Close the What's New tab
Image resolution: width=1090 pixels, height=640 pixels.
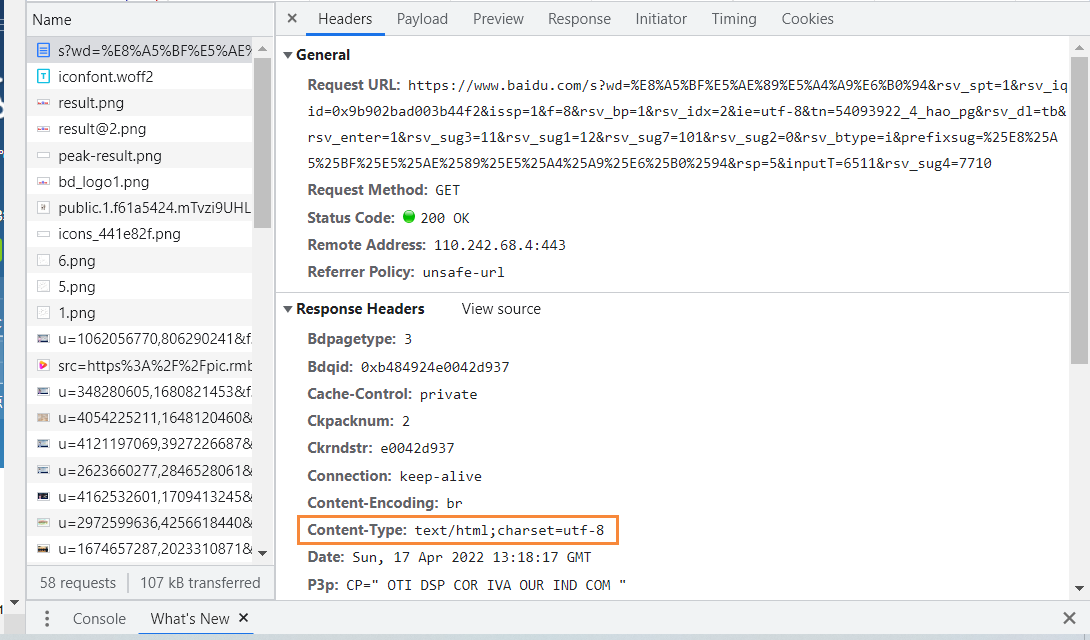pos(243,617)
